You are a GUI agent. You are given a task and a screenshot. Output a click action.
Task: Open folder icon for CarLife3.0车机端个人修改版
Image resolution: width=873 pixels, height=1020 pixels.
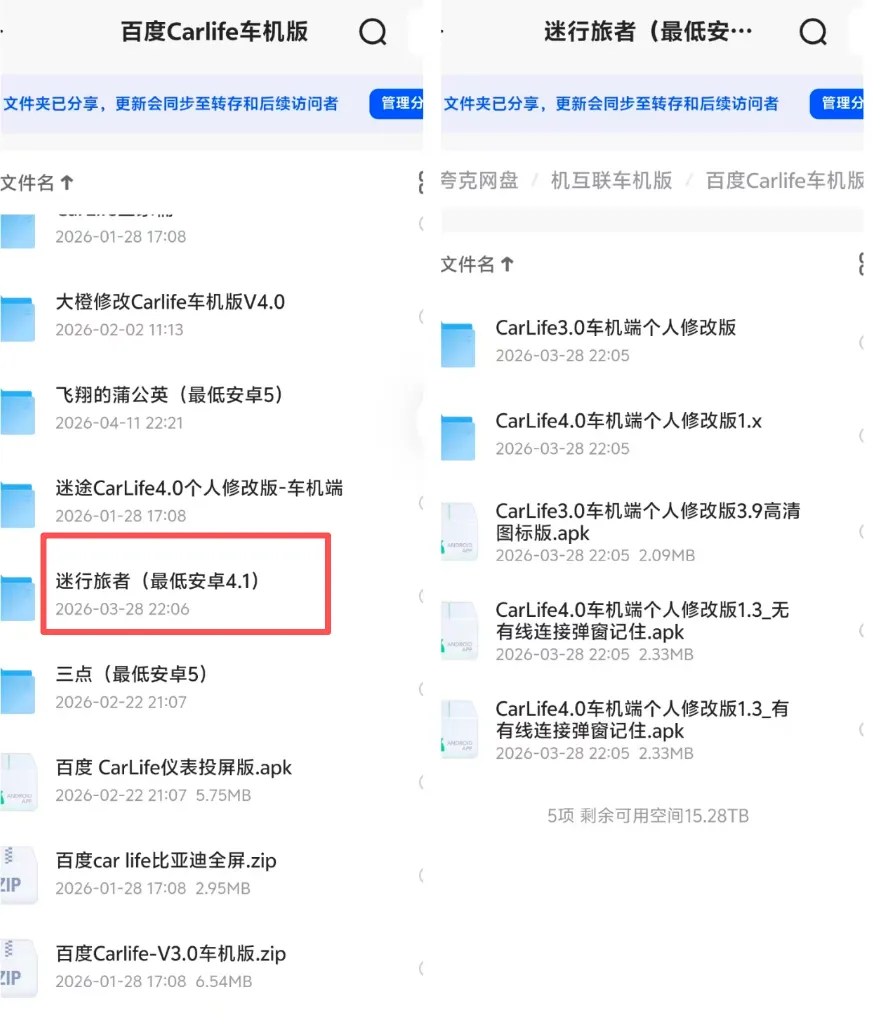pos(458,344)
